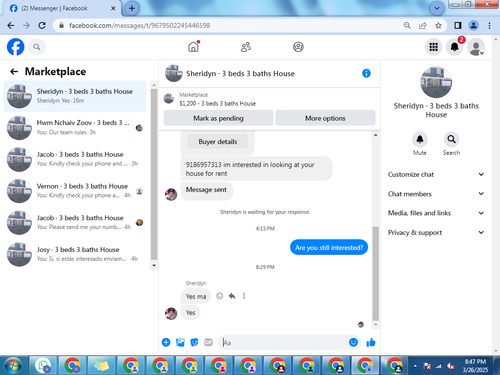Open Jacob chat saying 'Please send me your numb...'
Image resolution: width=500 pixels, height=375 pixels.
pyautogui.click(x=75, y=223)
